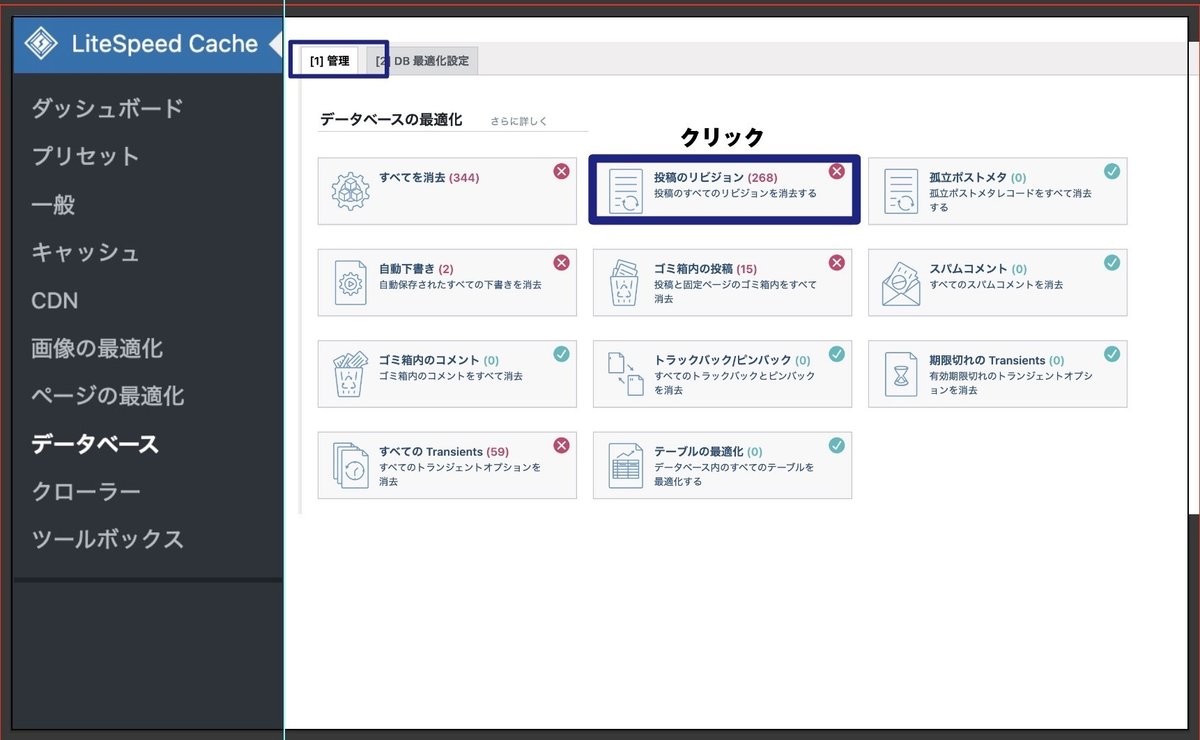Click テーブルの最適化 (0) title
The height and width of the screenshot is (740, 1200).
708,452
